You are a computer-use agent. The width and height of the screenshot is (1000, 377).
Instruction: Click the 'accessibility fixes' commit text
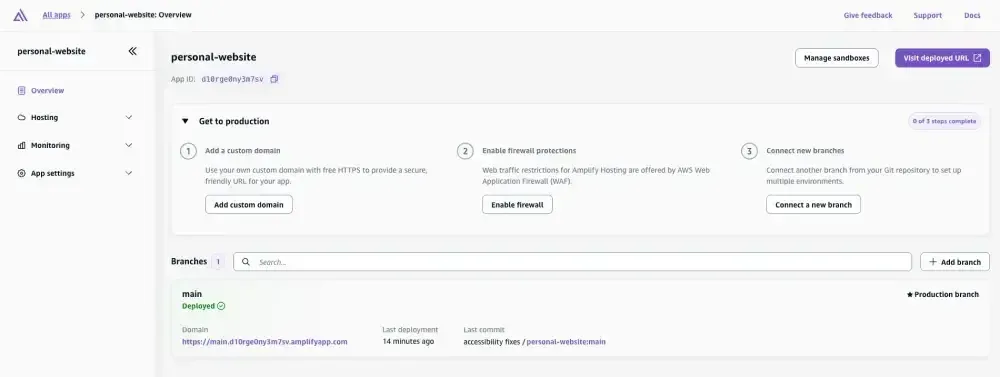tap(493, 342)
